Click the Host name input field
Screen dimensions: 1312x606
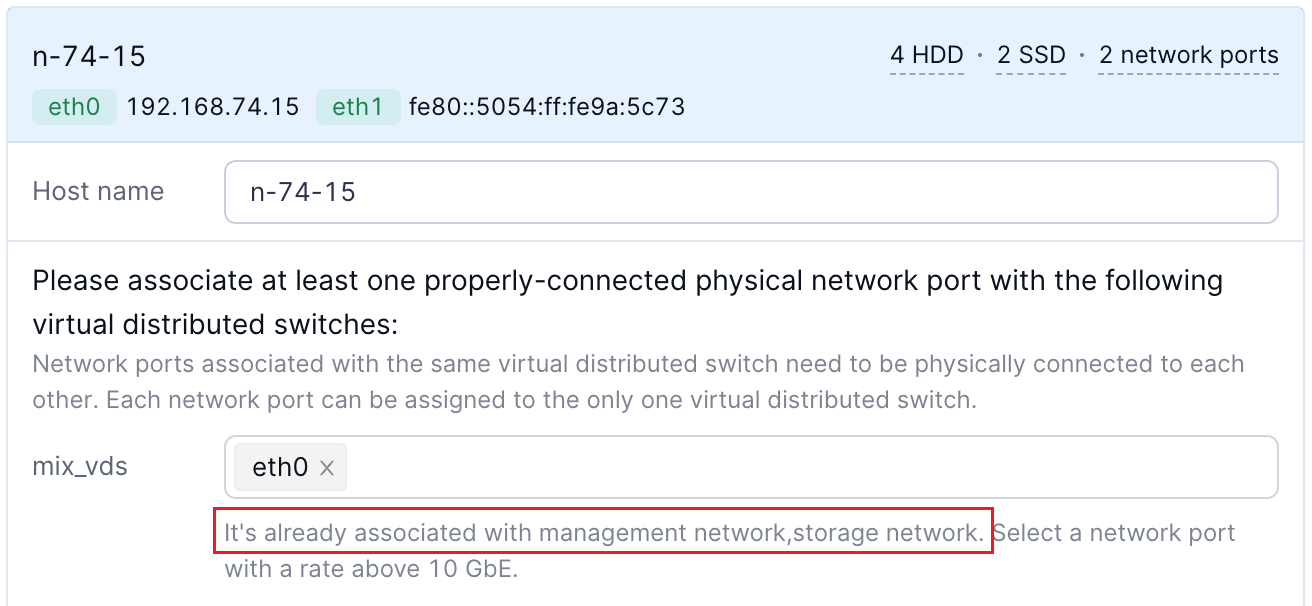click(750, 192)
